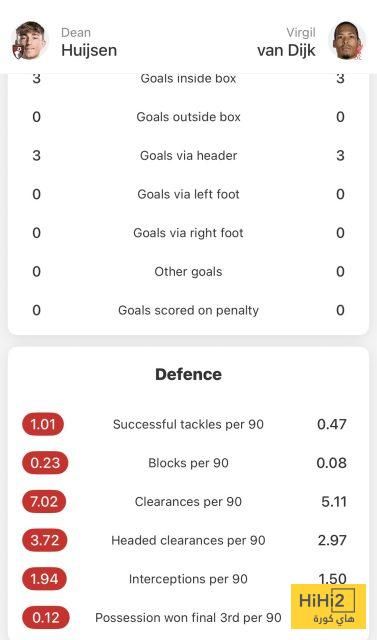The width and height of the screenshot is (377, 640).
Task: Open Dean Huijsen's player photo
Action: pyautogui.click(x=29, y=40)
